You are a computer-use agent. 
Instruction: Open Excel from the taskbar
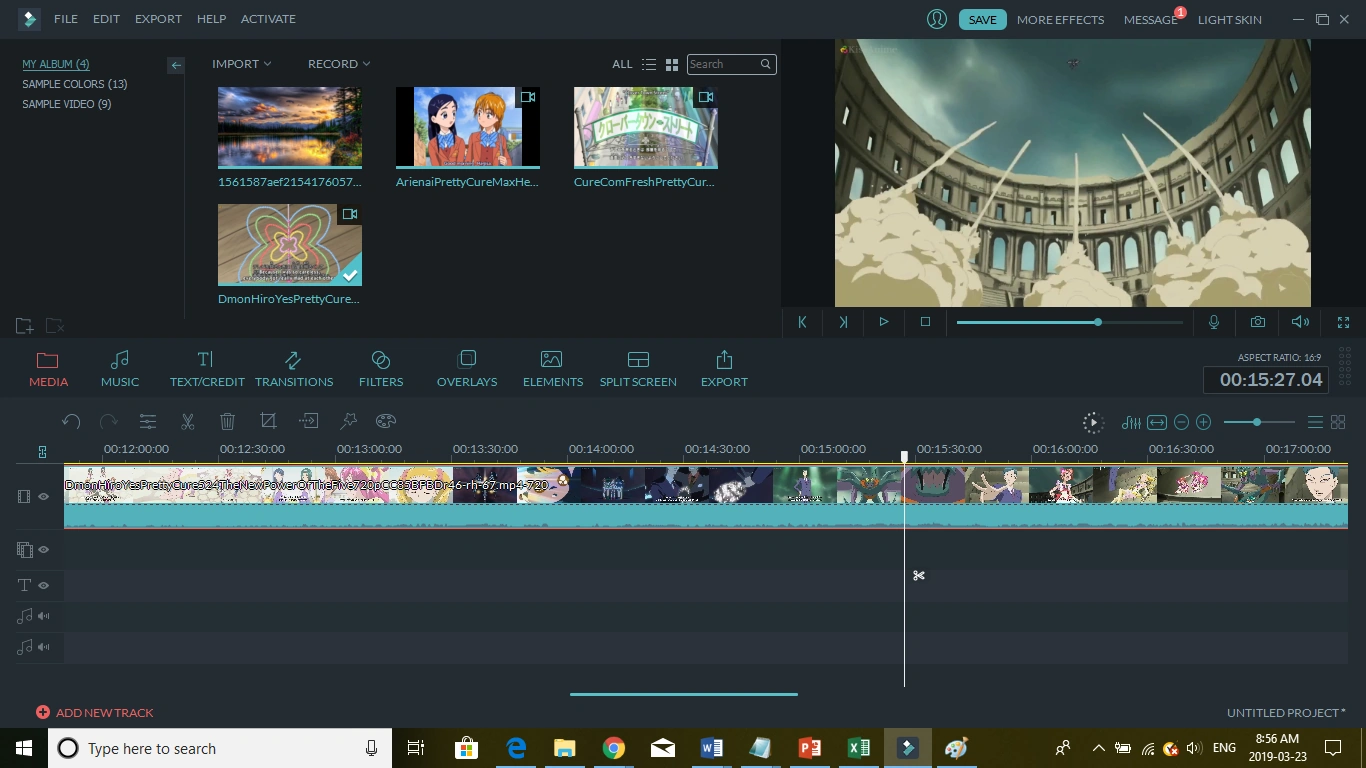858,748
